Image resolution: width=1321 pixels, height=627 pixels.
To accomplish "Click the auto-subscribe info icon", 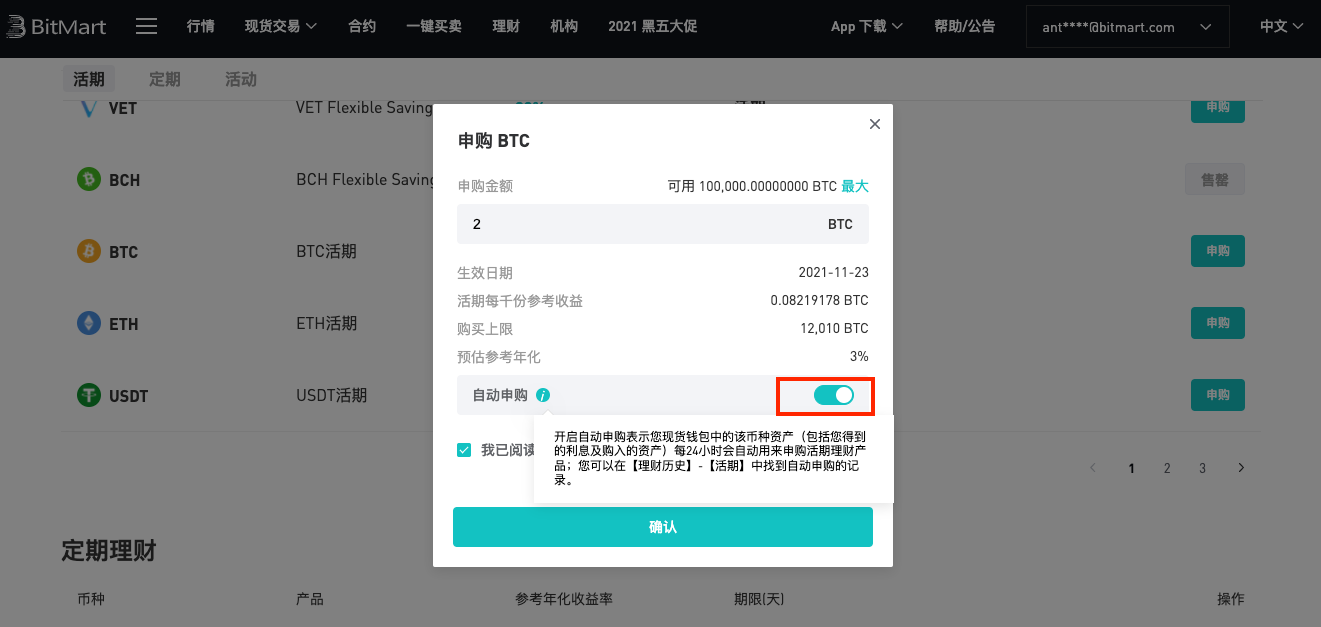I will (543, 395).
